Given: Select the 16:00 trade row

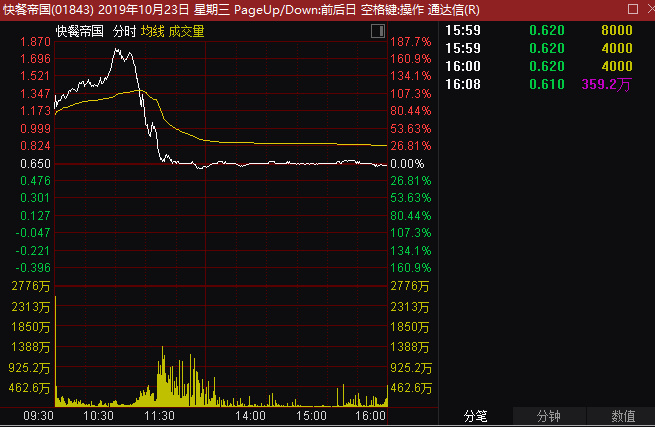Looking at the screenshot, I should (539, 66).
